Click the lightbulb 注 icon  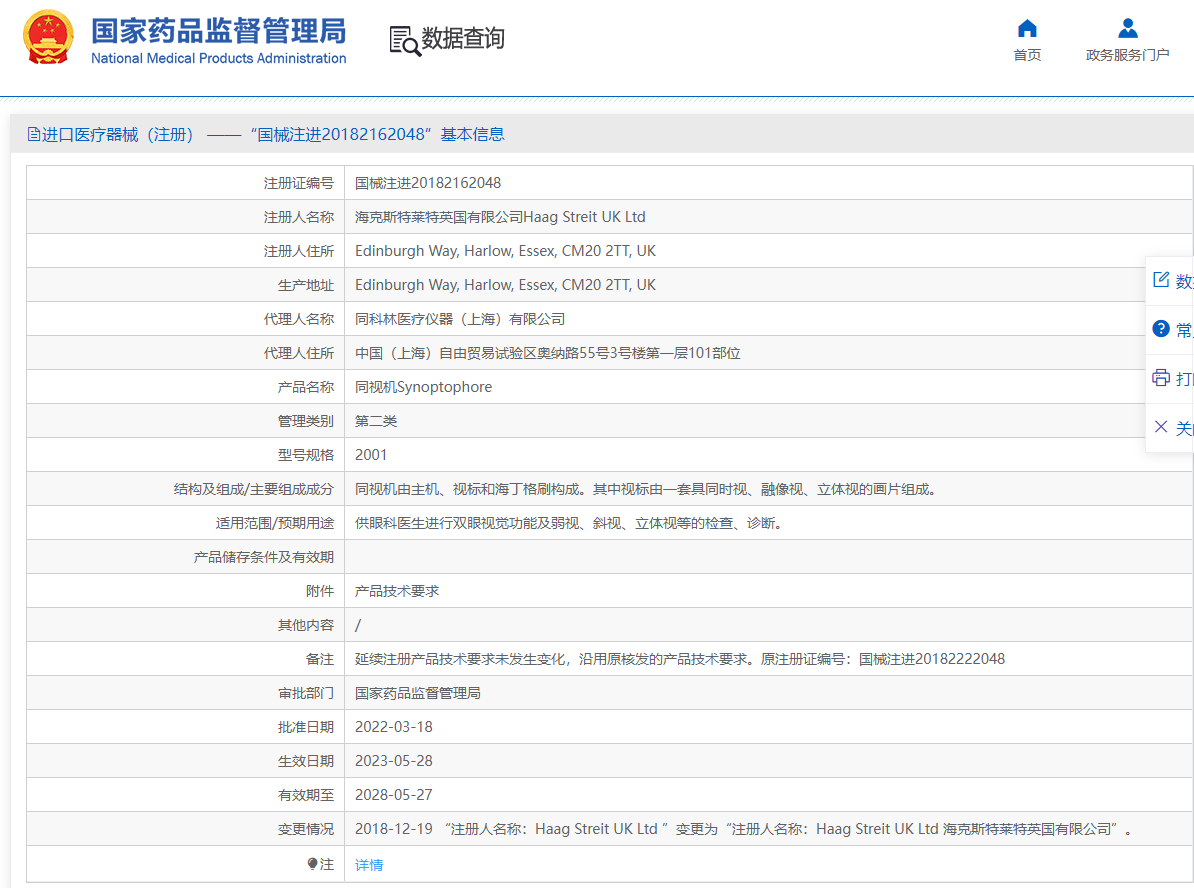pyautogui.click(x=312, y=864)
